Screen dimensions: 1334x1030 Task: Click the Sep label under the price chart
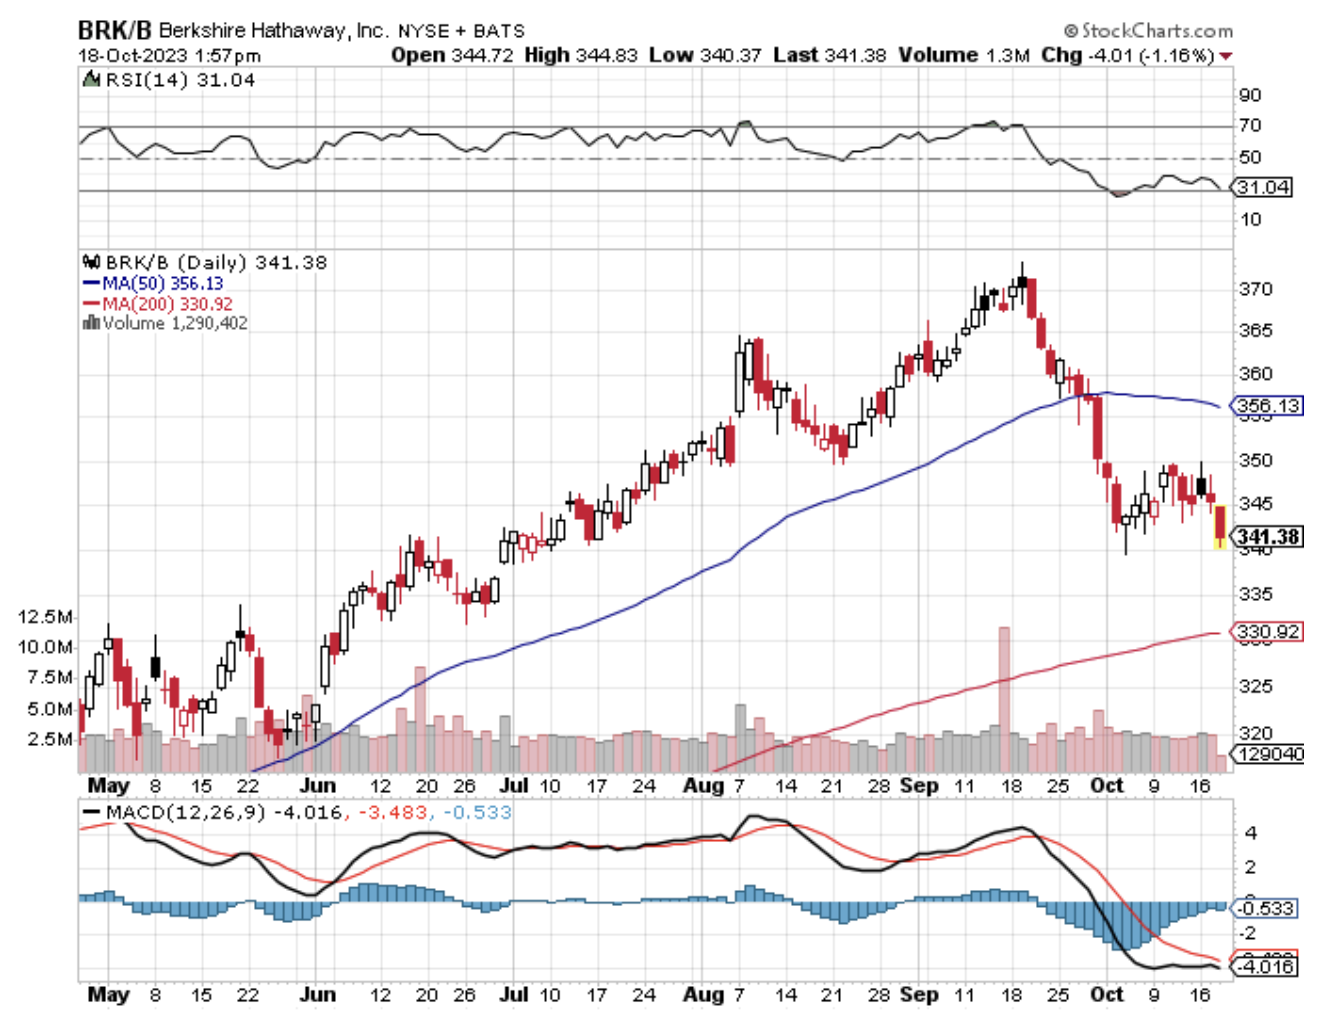coord(919,786)
